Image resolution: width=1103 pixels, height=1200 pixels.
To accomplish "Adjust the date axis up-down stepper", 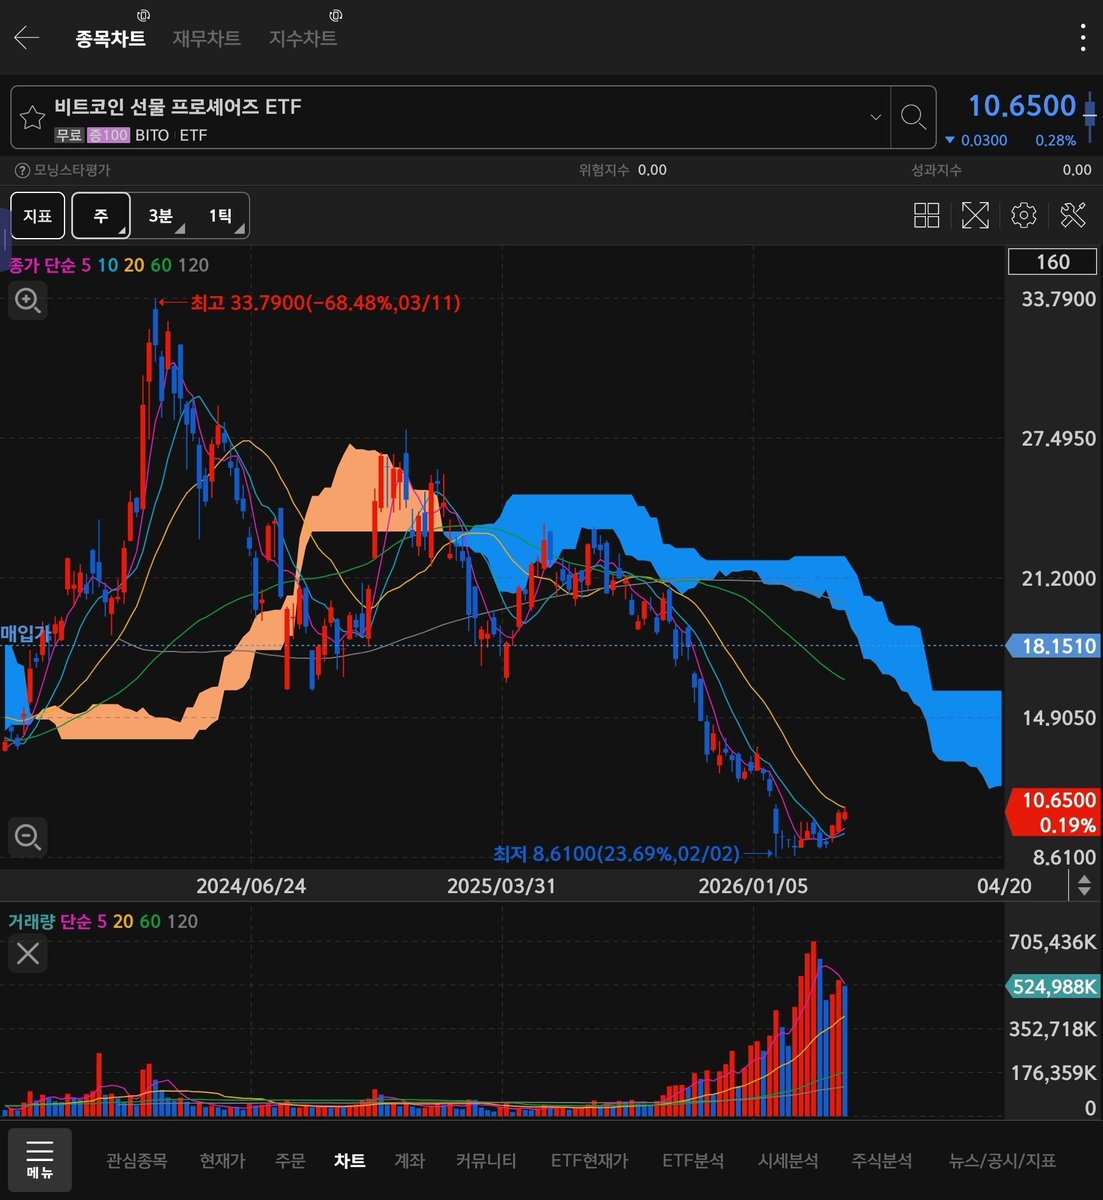I will pyautogui.click(x=1083, y=885).
